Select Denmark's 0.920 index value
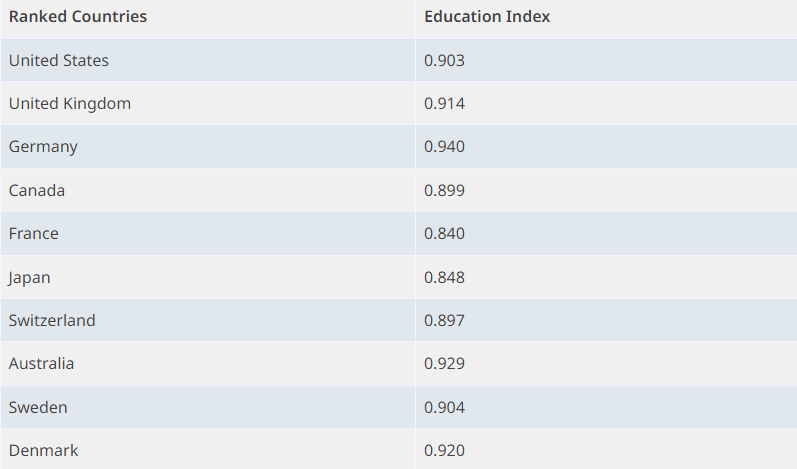Screen dimensions: 797x469 click(x=444, y=451)
